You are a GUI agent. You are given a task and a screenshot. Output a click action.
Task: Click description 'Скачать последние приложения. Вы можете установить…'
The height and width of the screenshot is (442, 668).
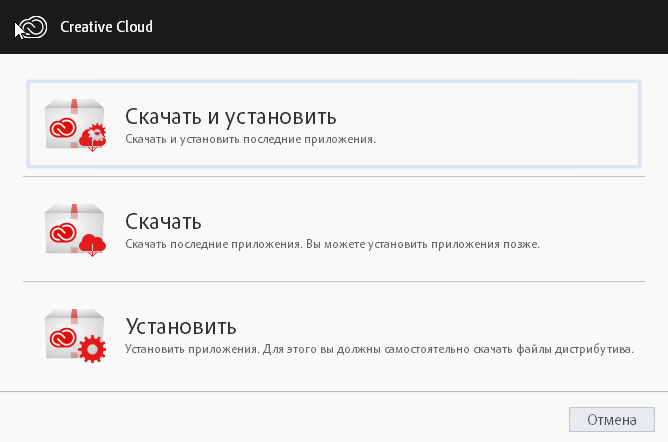(332, 244)
